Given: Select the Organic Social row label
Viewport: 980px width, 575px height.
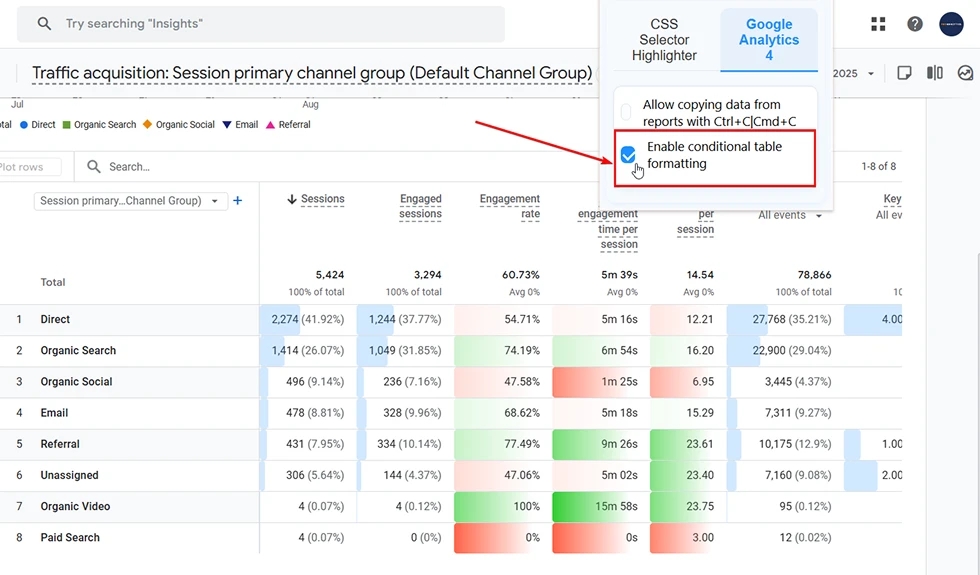Looking at the screenshot, I should coord(76,382).
